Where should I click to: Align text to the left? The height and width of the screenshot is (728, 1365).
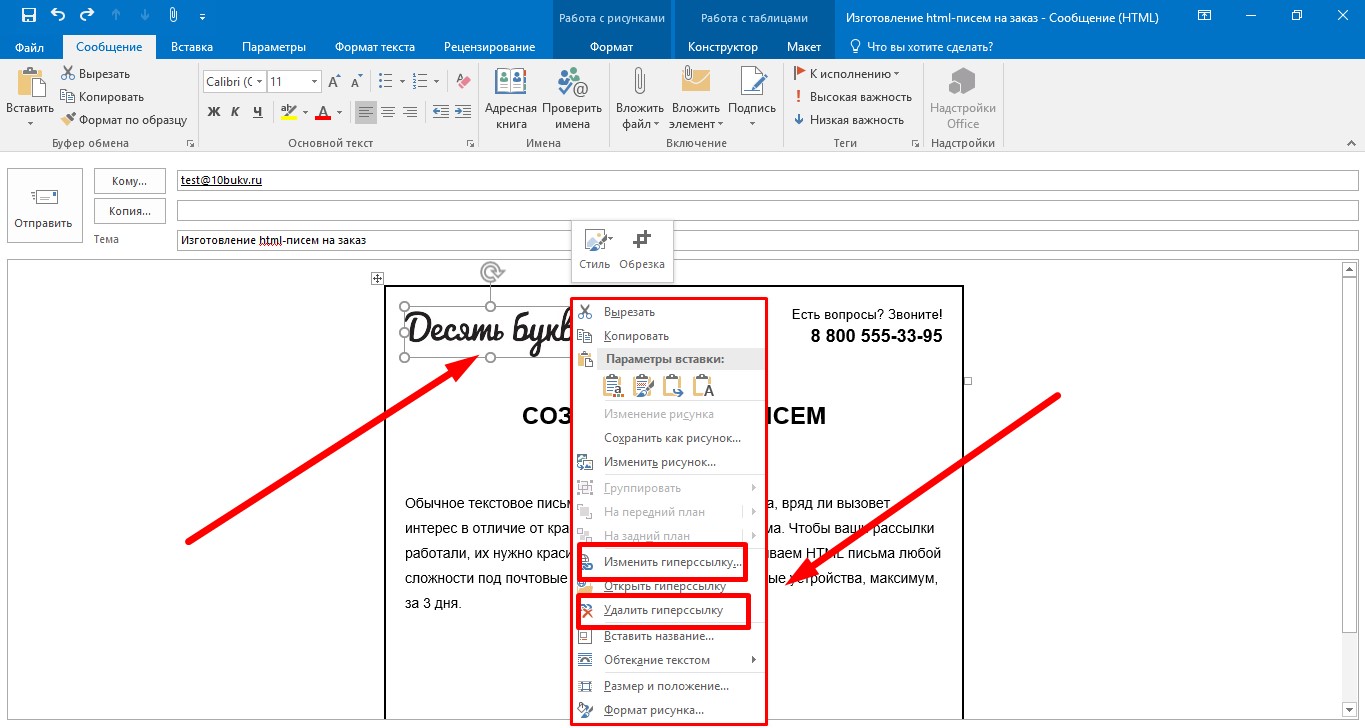pyautogui.click(x=366, y=112)
